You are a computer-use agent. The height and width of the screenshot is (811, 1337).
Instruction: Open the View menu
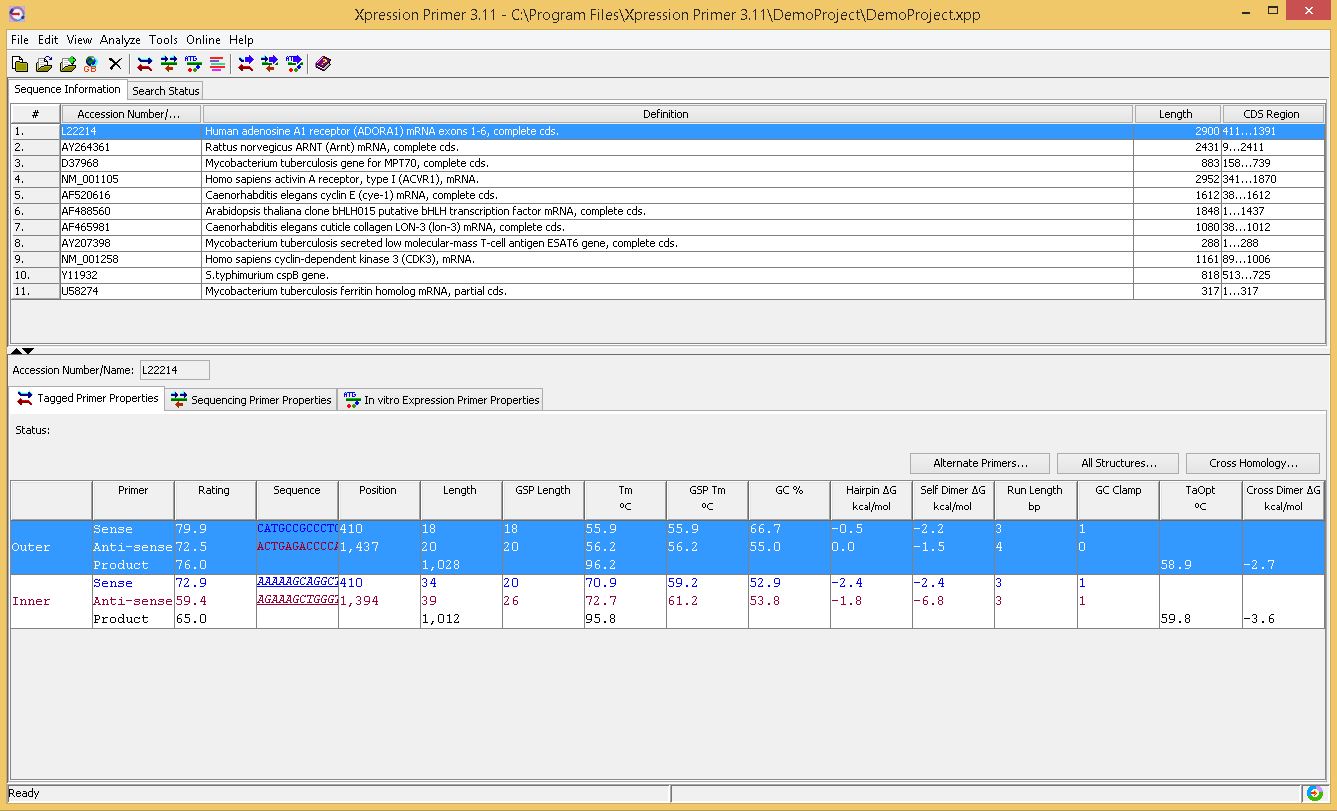click(x=79, y=40)
